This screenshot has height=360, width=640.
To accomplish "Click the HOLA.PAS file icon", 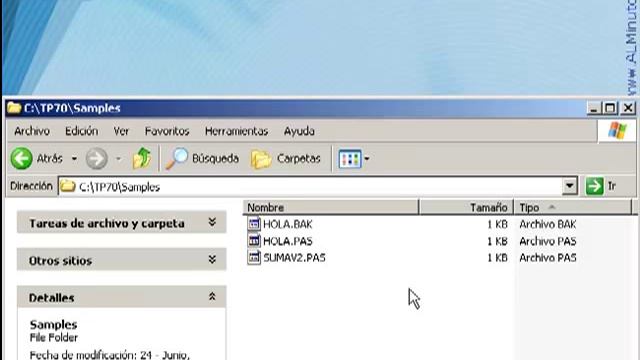I will [254, 241].
